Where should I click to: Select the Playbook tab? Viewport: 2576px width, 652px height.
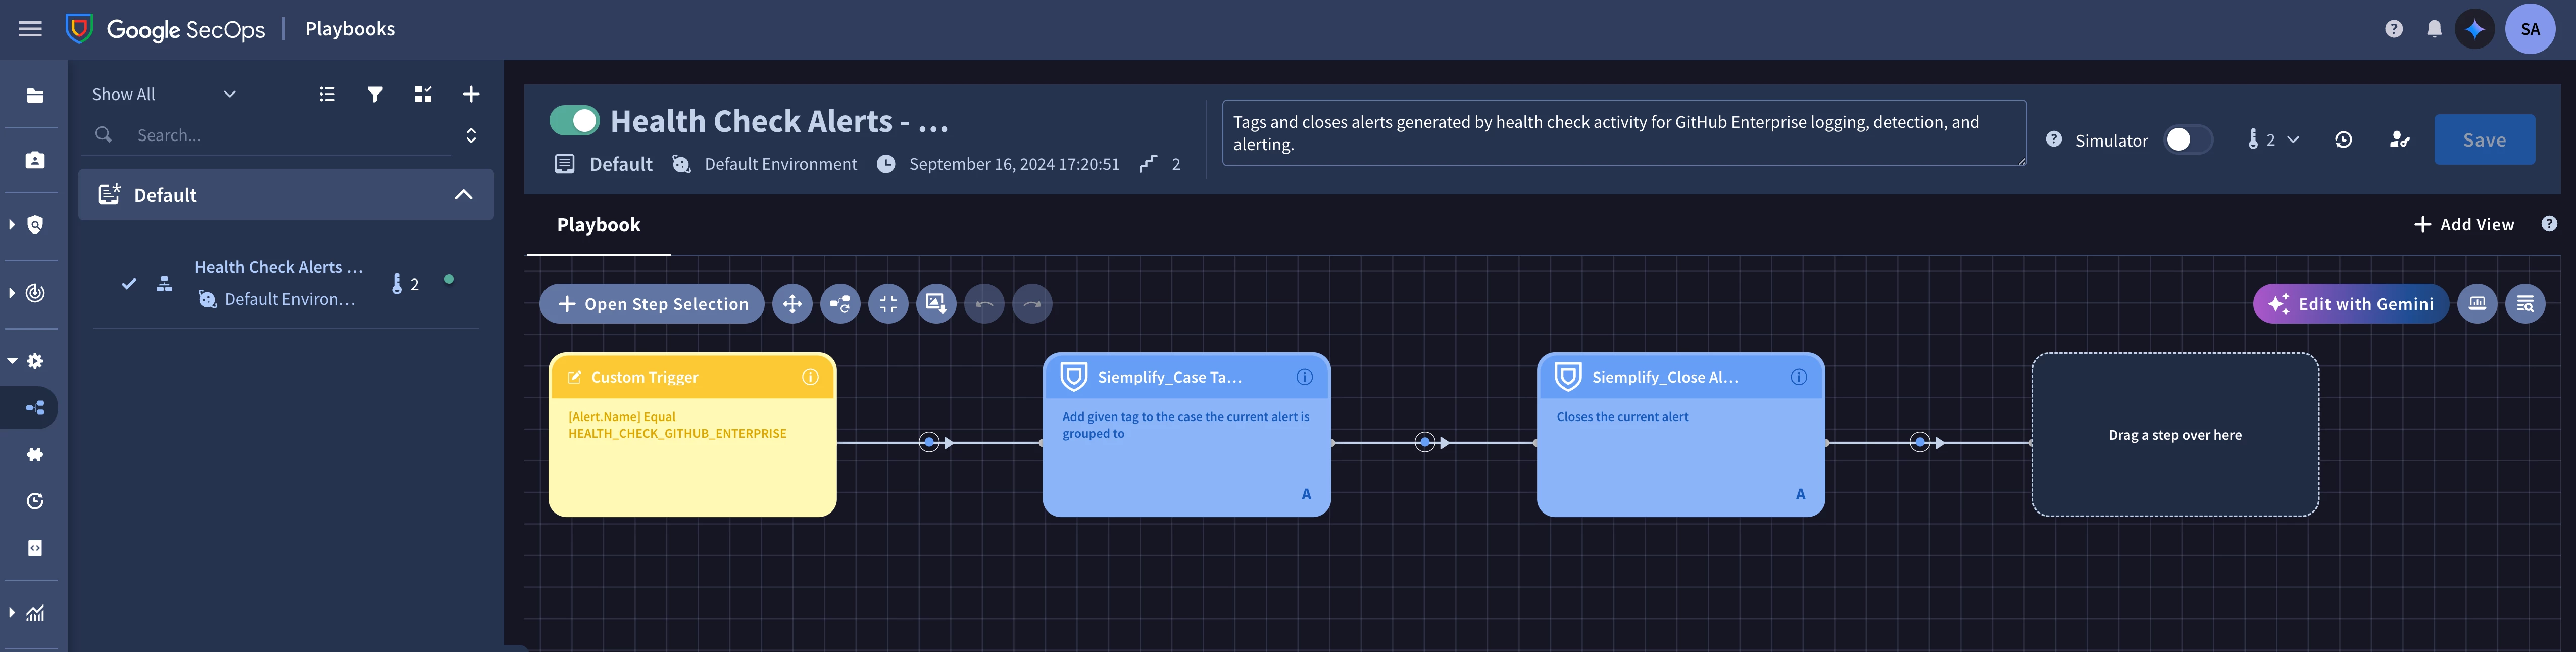pyautogui.click(x=598, y=225)
